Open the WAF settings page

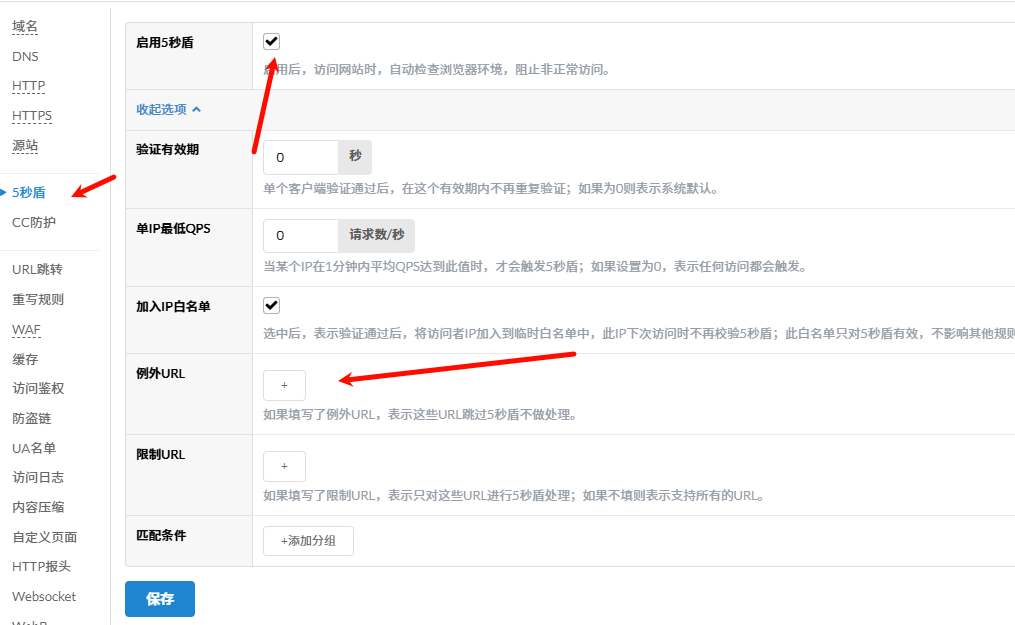[x=26, y=329]
